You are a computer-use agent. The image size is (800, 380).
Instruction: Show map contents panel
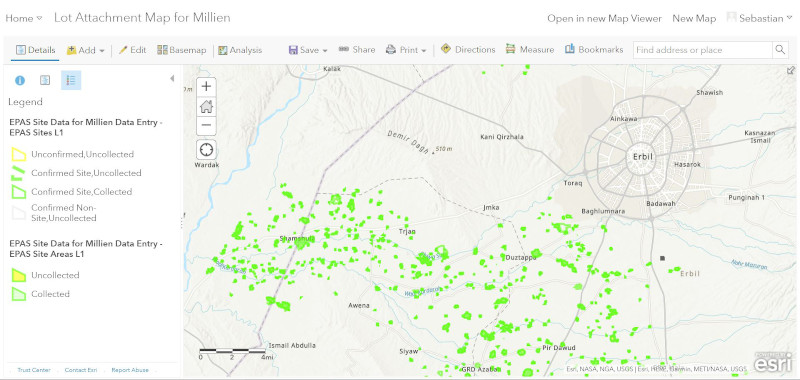coord(45,80)
